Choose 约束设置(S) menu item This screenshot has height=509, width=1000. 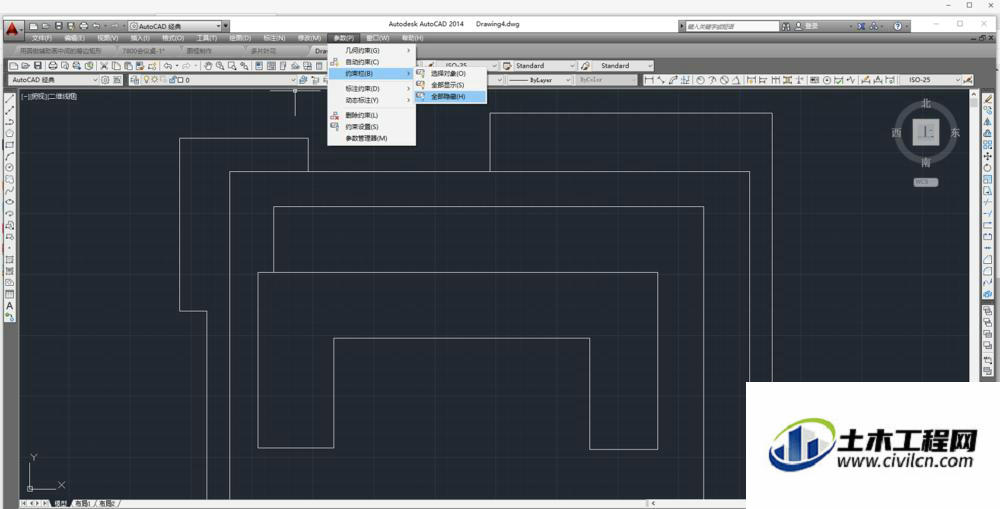coord(372,127)
